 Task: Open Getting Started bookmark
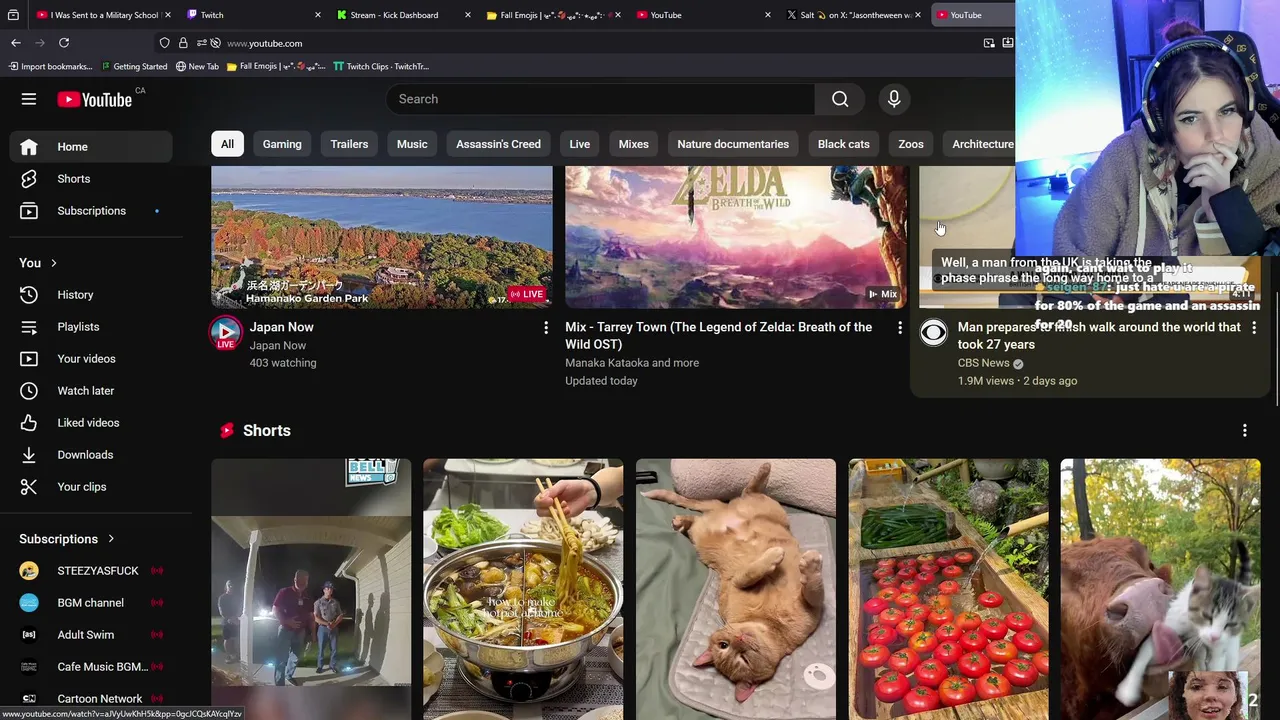tap(134, 66)
